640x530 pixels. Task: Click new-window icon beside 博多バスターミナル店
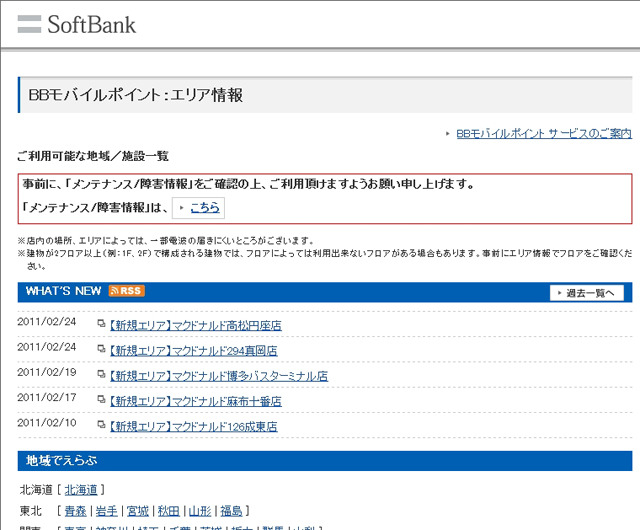tap(101, 374)
